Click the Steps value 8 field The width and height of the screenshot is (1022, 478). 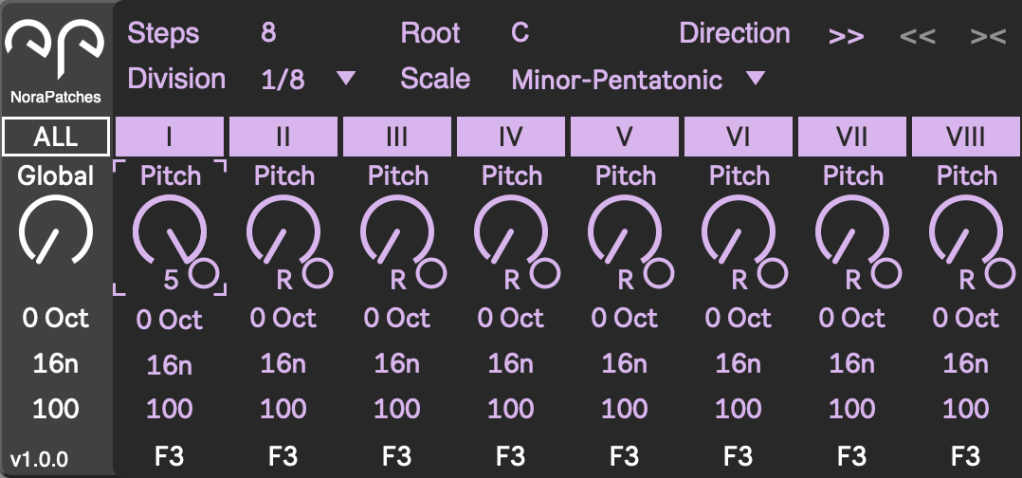pyautogui.click(x=269, y=33)
